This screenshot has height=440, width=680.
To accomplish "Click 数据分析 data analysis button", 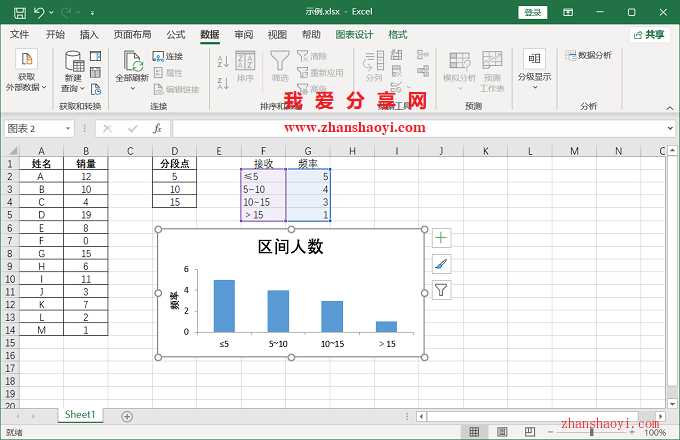I will click(588, 55).
